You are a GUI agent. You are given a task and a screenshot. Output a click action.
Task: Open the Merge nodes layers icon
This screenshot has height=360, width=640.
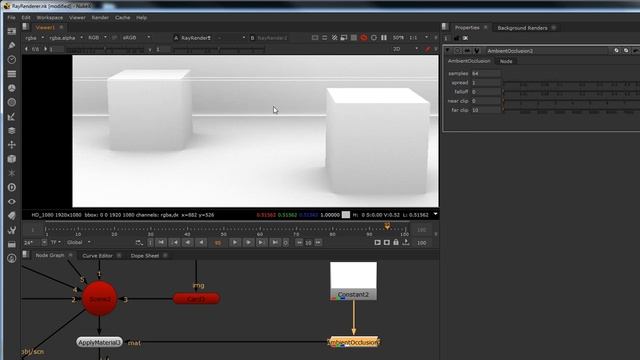coord(12,131)
